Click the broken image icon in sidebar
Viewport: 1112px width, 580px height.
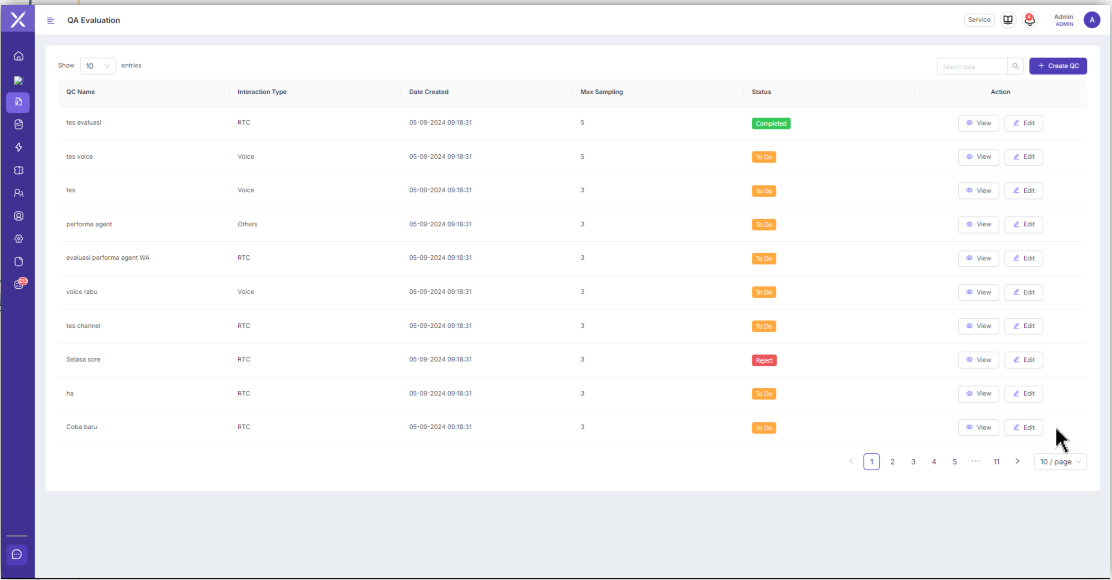18,80
